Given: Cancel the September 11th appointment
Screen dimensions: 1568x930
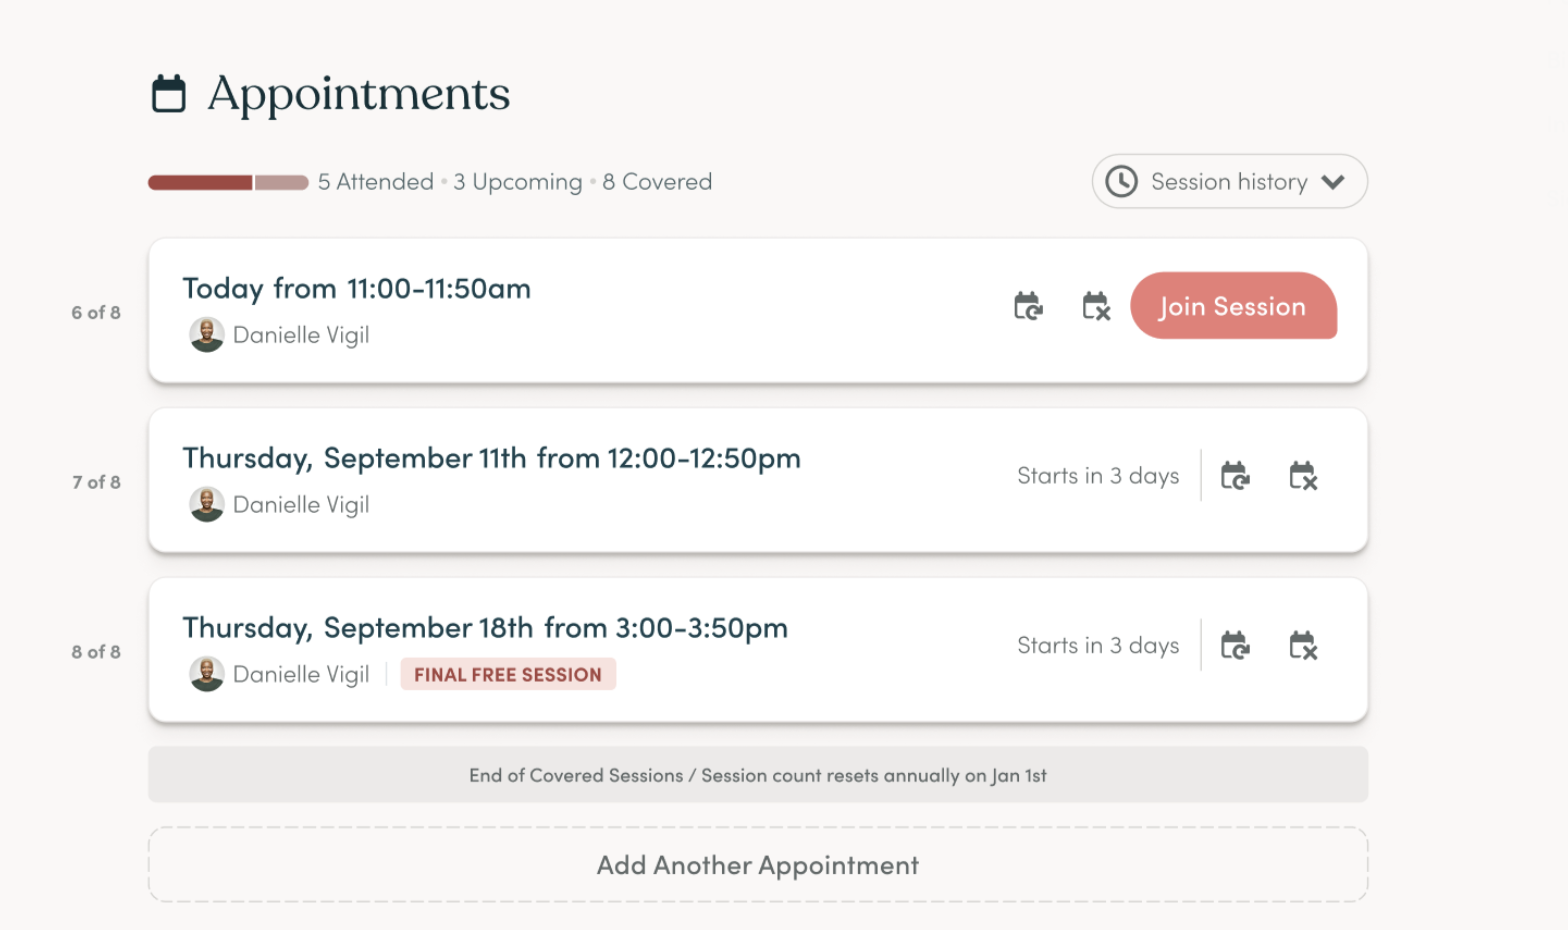Looking at the screenshot, I should click(x=1303, y=476).
